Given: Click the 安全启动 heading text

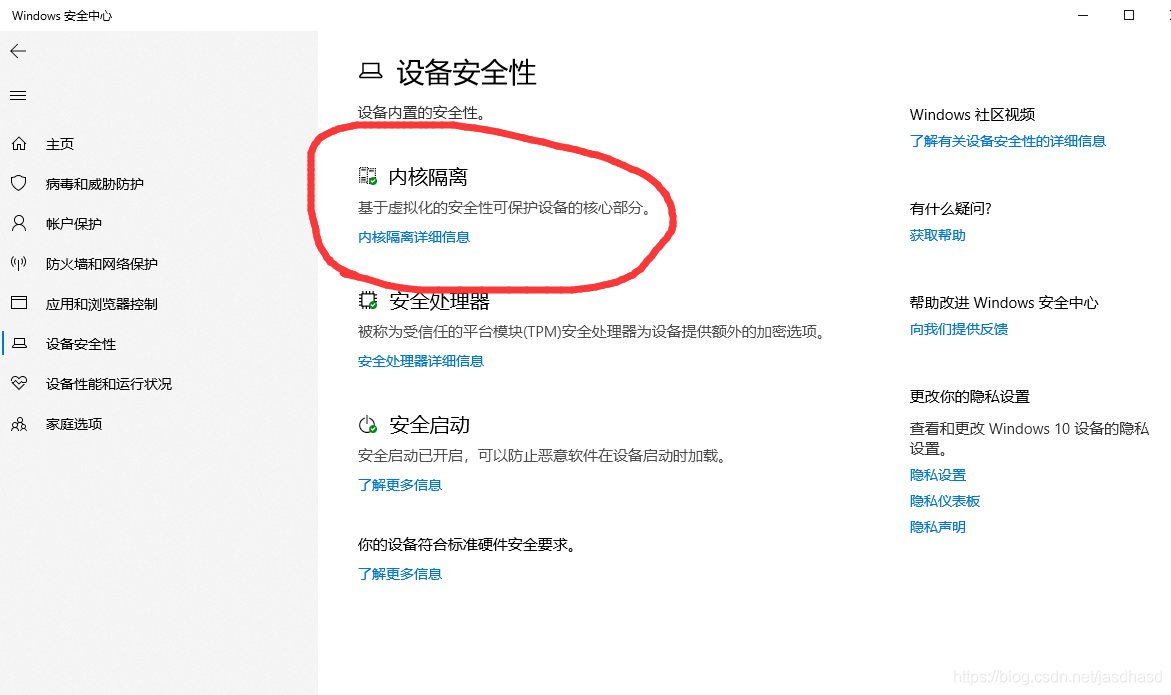Looking at the screenshot, I should [x=429, y=426].
